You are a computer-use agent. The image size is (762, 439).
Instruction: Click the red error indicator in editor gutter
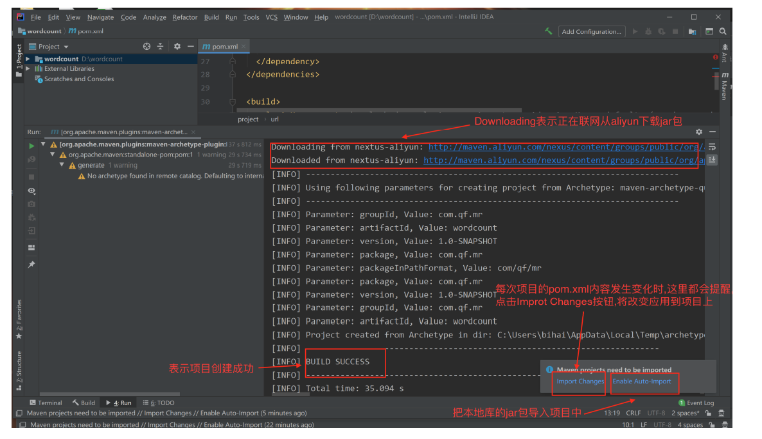pyautogui.click(x=715, y=57)
